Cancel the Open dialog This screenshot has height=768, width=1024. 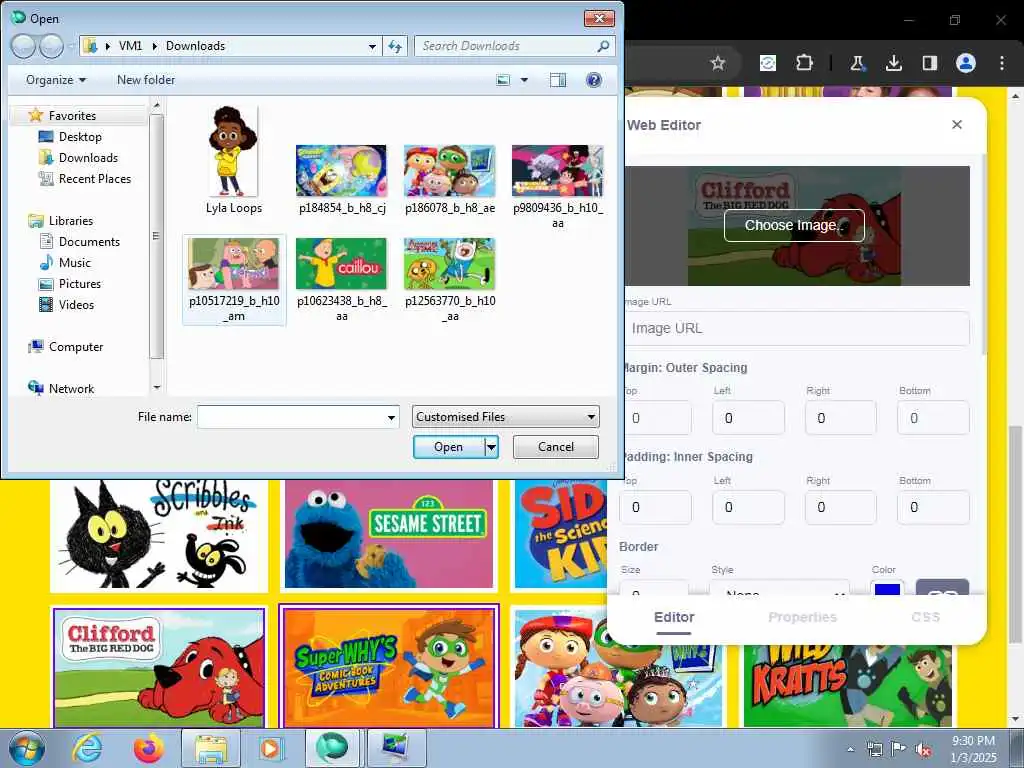tap(556, 447)
